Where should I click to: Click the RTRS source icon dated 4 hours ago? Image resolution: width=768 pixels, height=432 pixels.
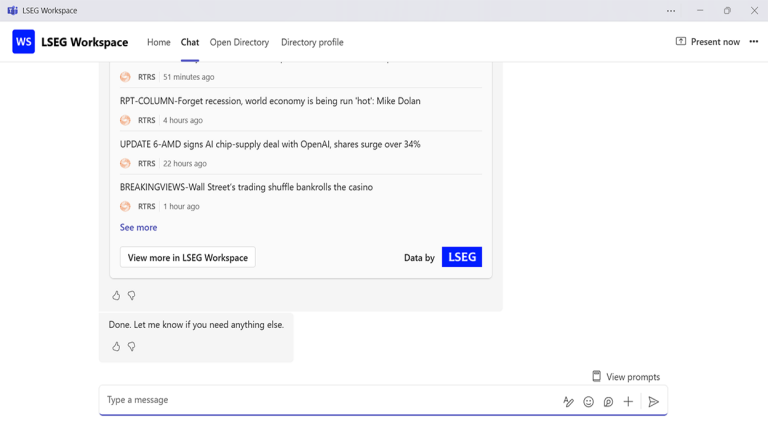pos(125,120)
